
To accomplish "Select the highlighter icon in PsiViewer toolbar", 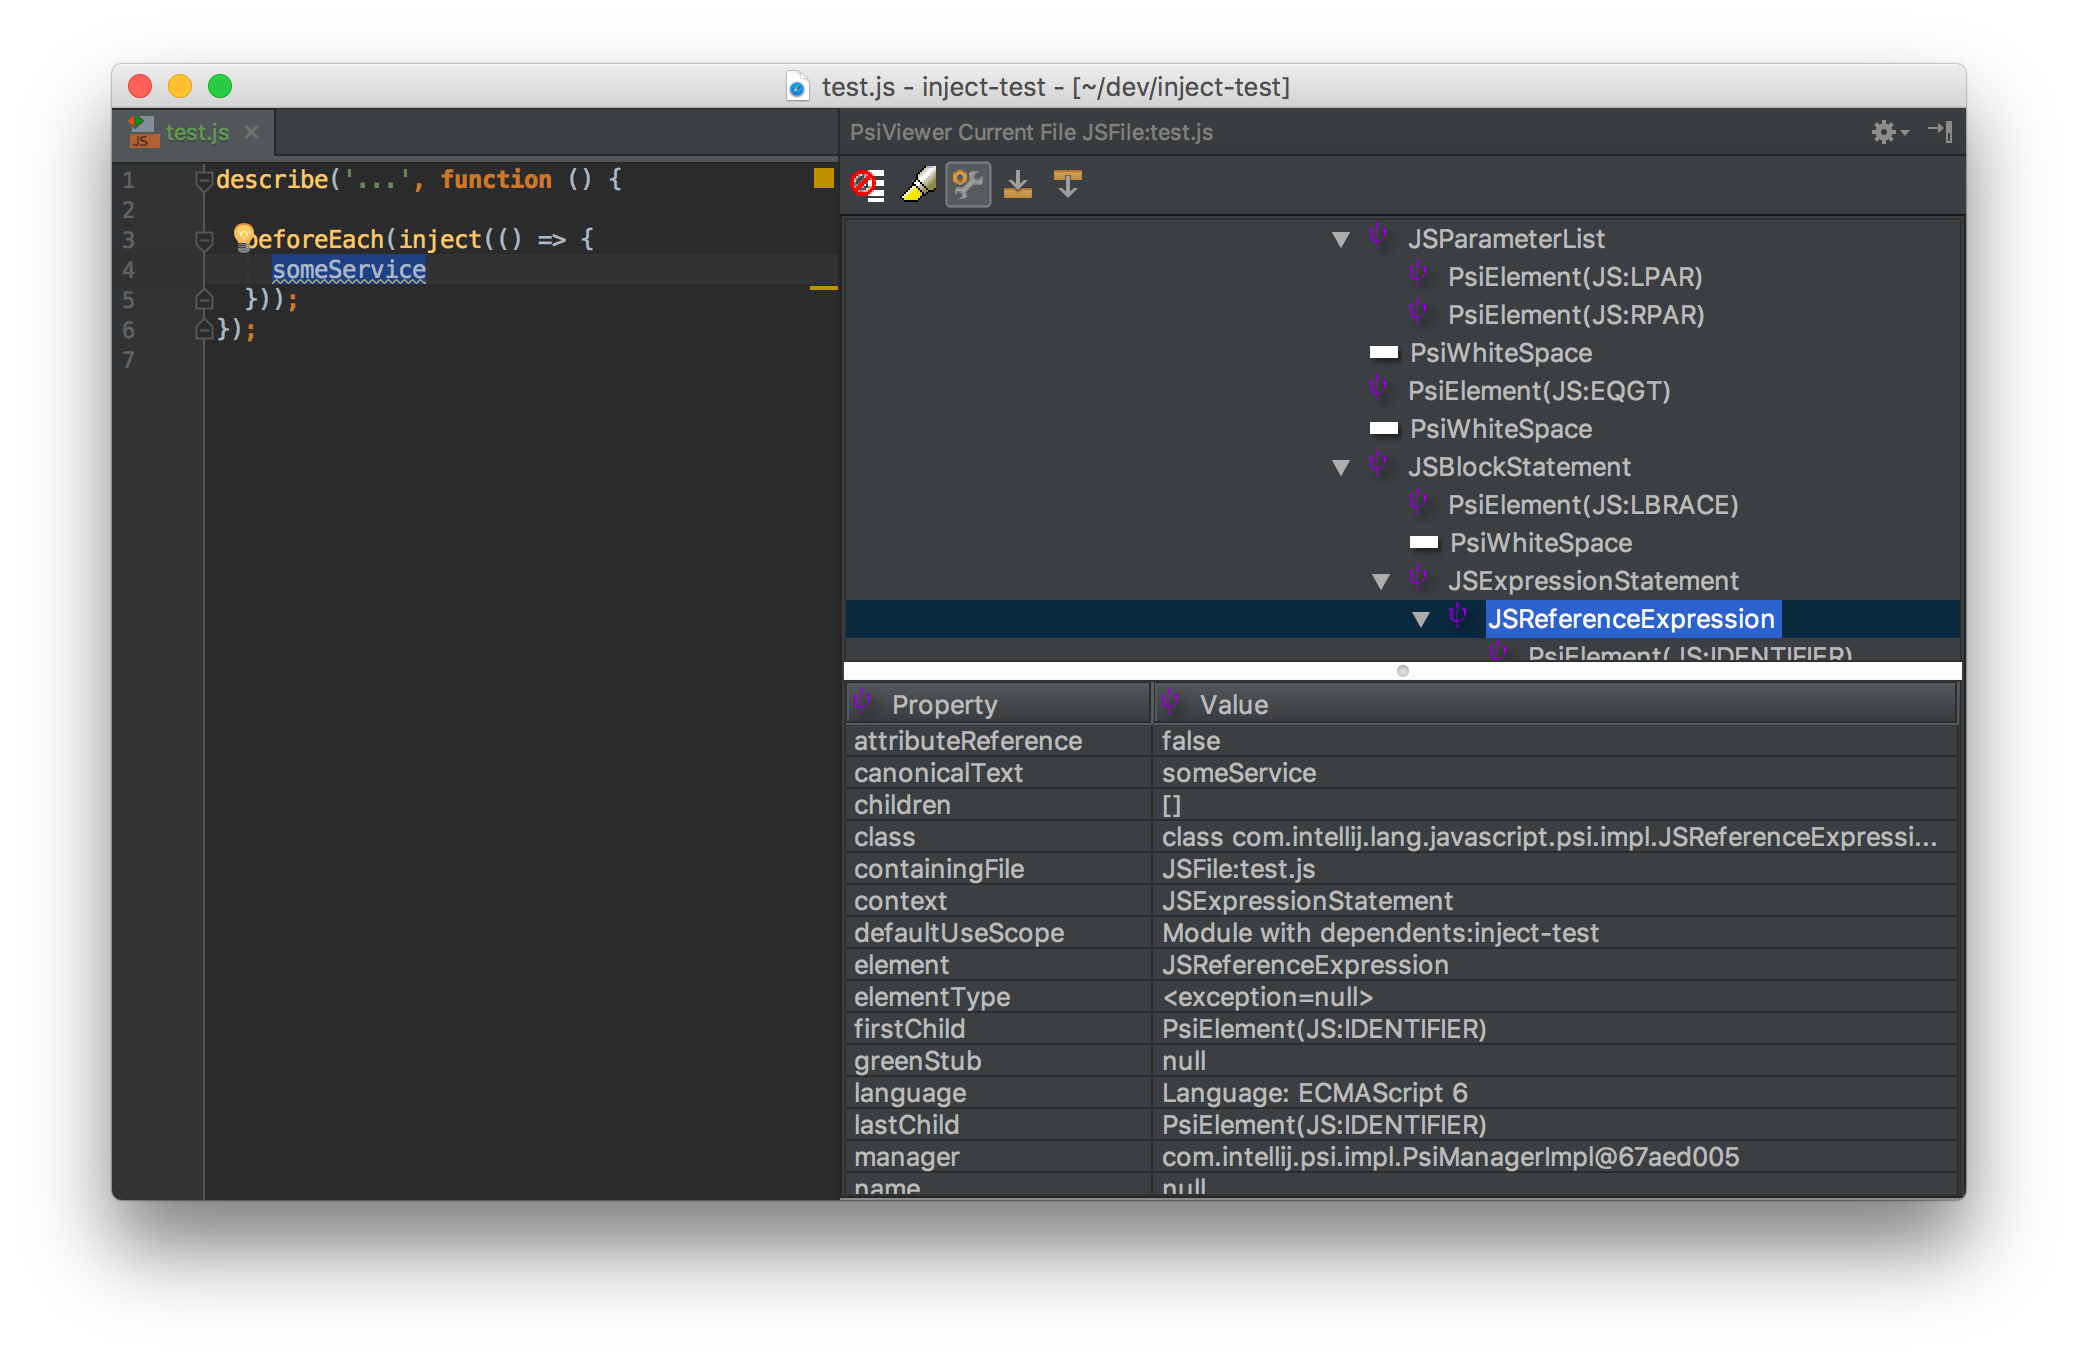I will [x=917, y=184].
